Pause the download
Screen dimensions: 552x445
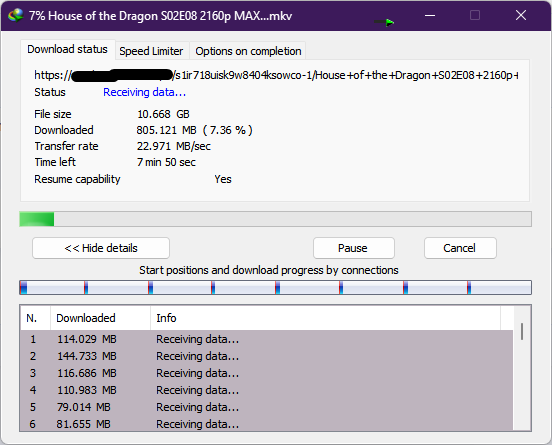tap(353, 248)
